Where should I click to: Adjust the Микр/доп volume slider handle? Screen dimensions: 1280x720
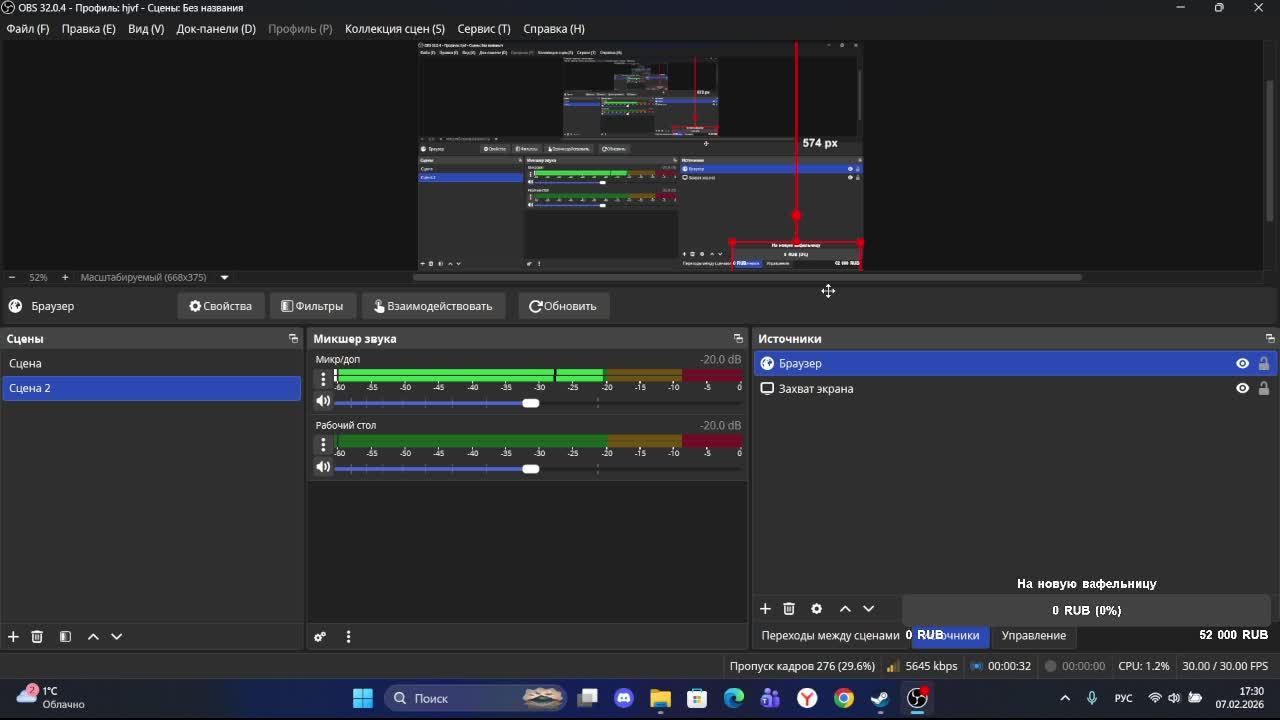pos(531,403)
